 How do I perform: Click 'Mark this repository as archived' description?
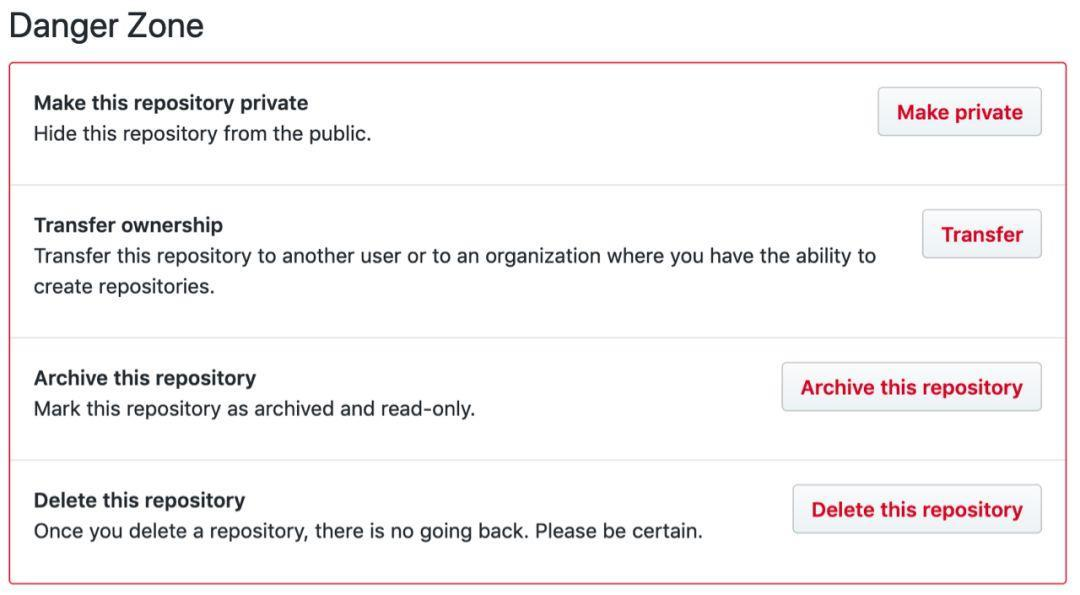pyautogui.click(x=184, y=409)
